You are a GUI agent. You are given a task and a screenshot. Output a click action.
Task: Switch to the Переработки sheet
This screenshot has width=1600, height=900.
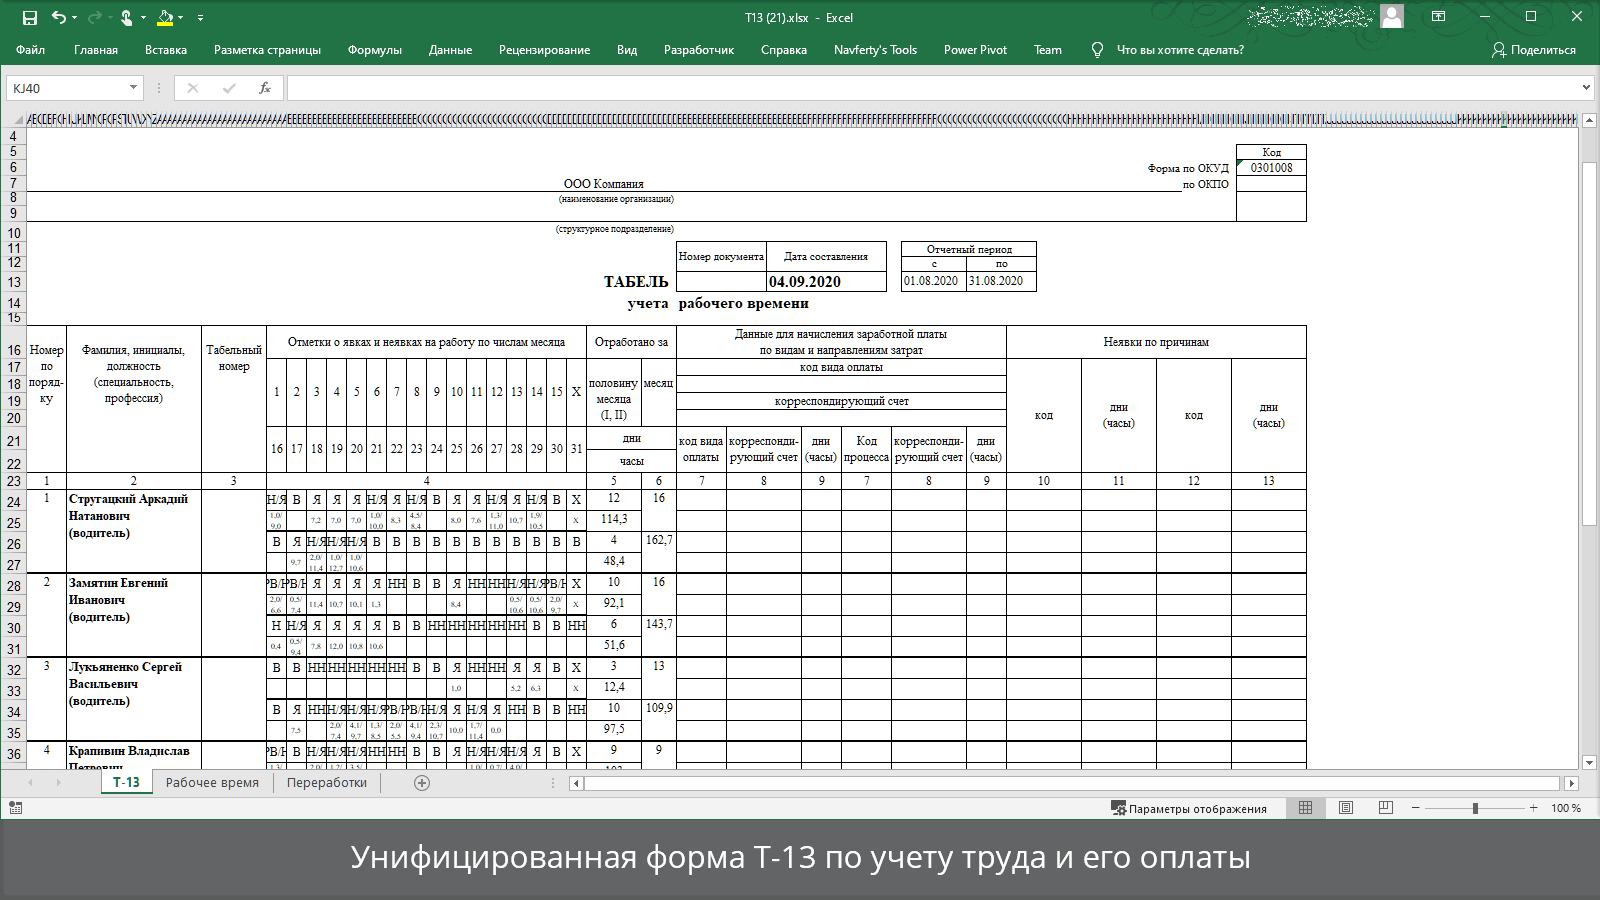click(x=327, y=782)
